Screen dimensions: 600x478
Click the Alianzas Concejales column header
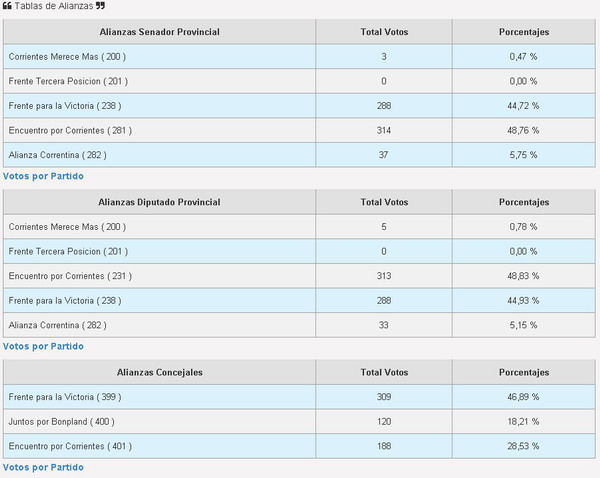pos(160,372)
